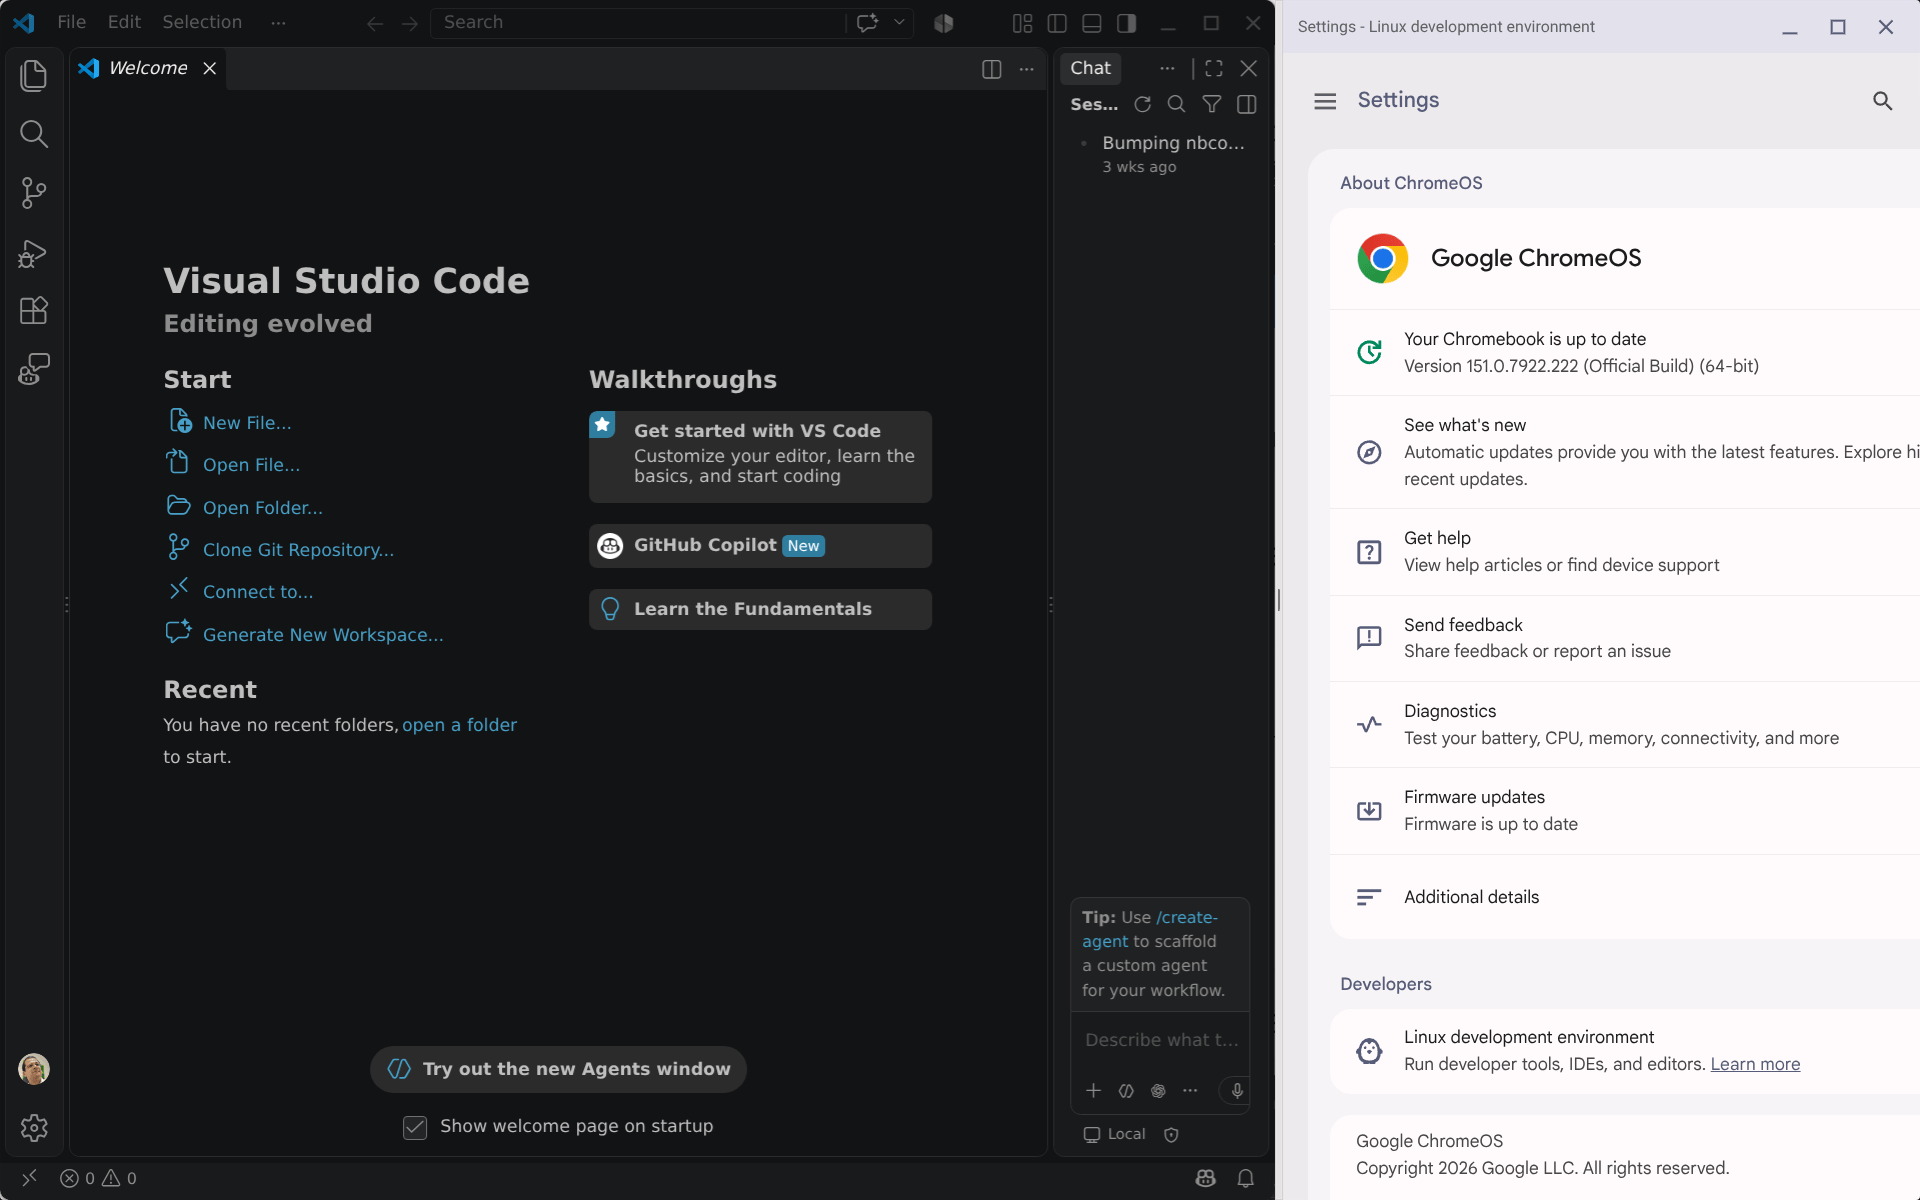Focus the Describe what to build chat input
The image size is (1920, 1200).
tap(1160, 1040)
